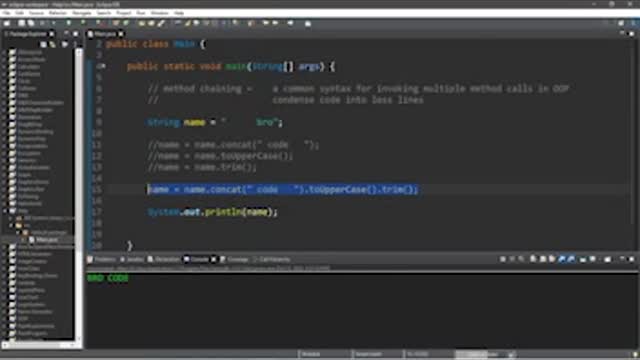The height and width of the screenshot is (360, 640).
Task: Close the Main.java editor tab
Action: (x=121, y=34)
